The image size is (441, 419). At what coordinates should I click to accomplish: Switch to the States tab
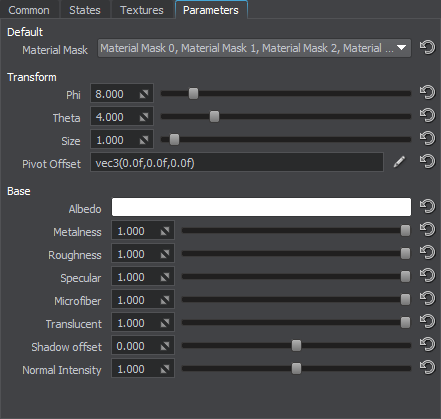pyautogui.click(x=85, y=10)
